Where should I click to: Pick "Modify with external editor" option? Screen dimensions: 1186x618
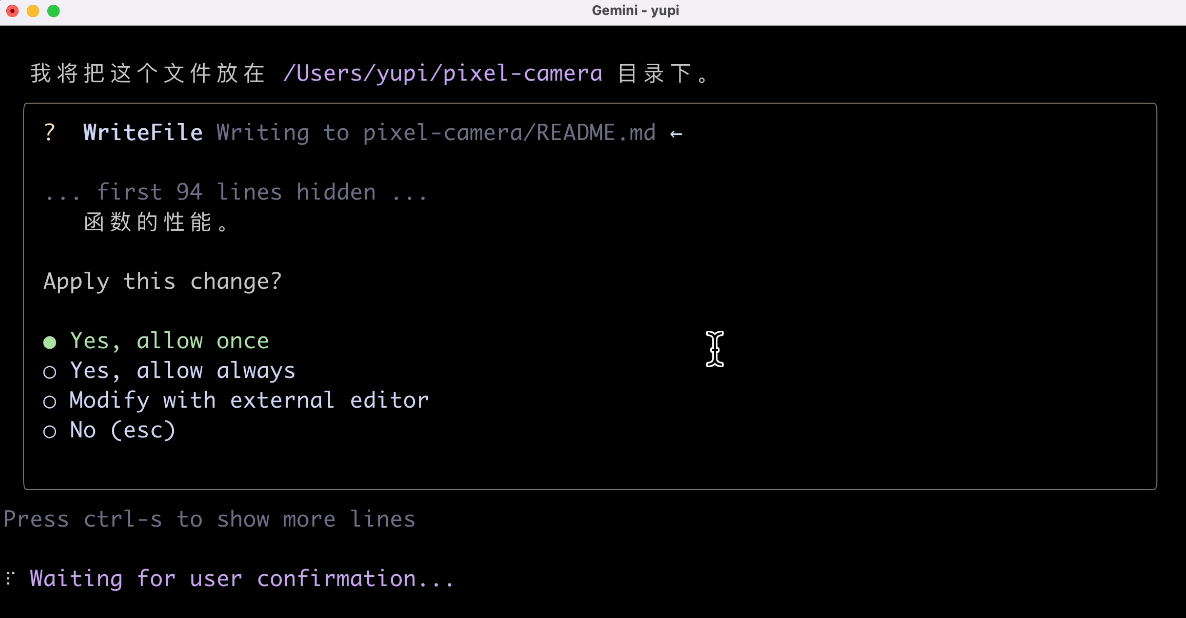click(x=248, y=401)
